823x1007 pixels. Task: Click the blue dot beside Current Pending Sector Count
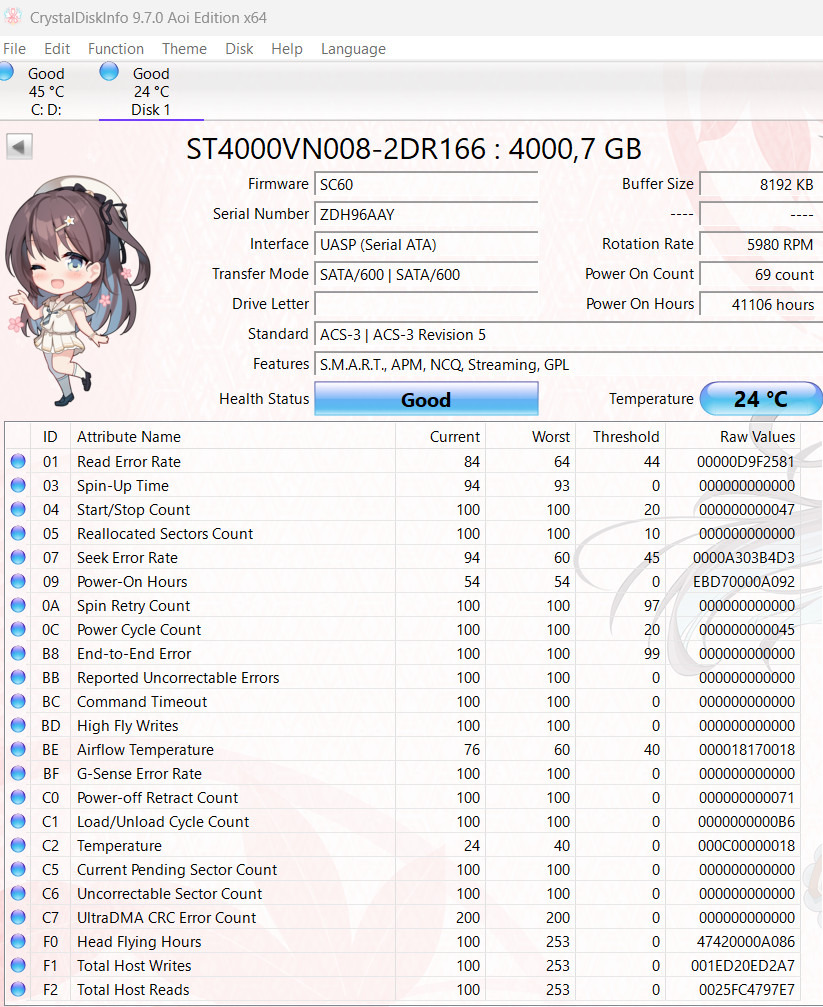point(17,869)
